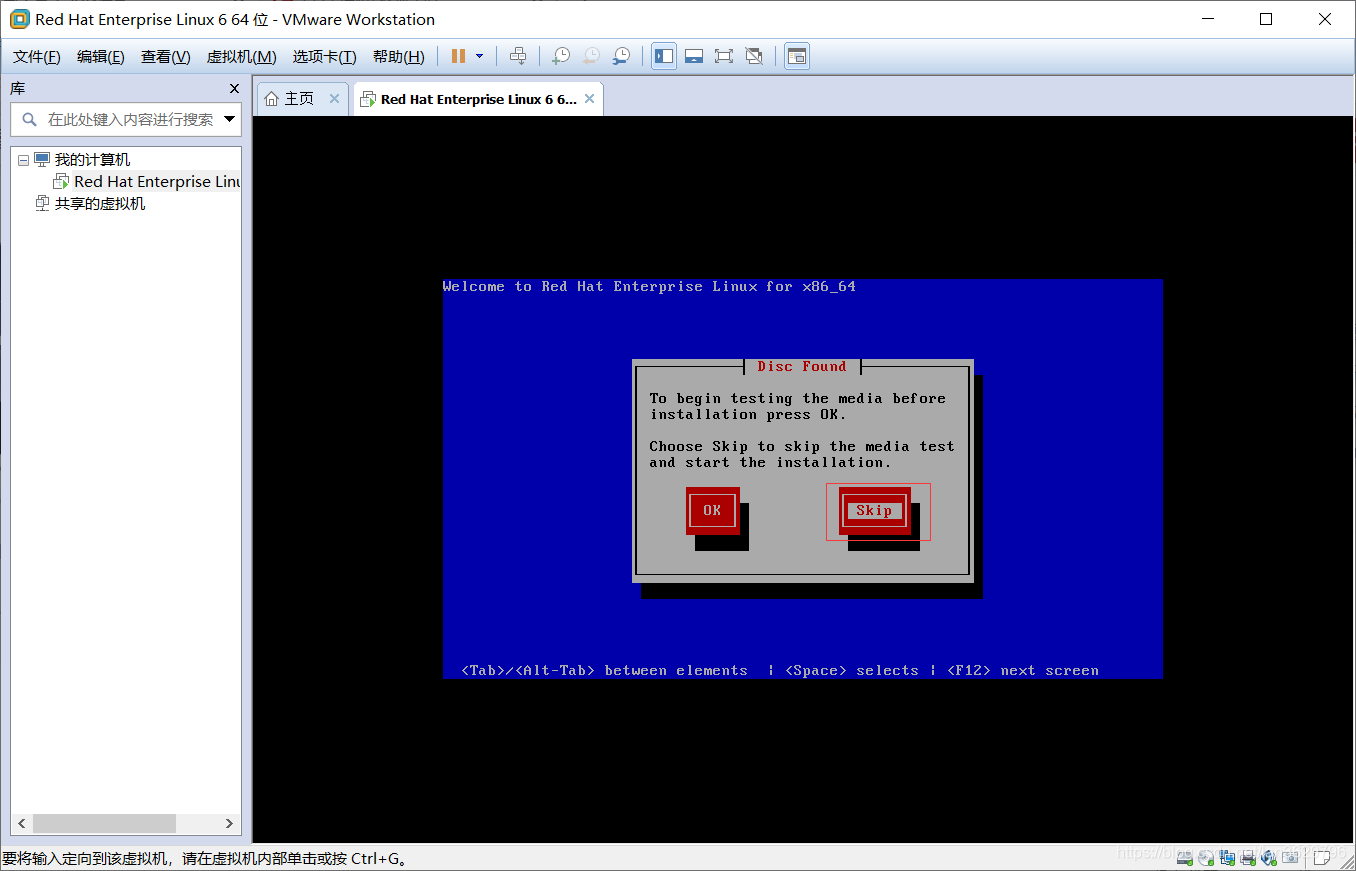Close the 主页 tab
The width and height of the screenshot is (1356, 871).
point(334,98)
